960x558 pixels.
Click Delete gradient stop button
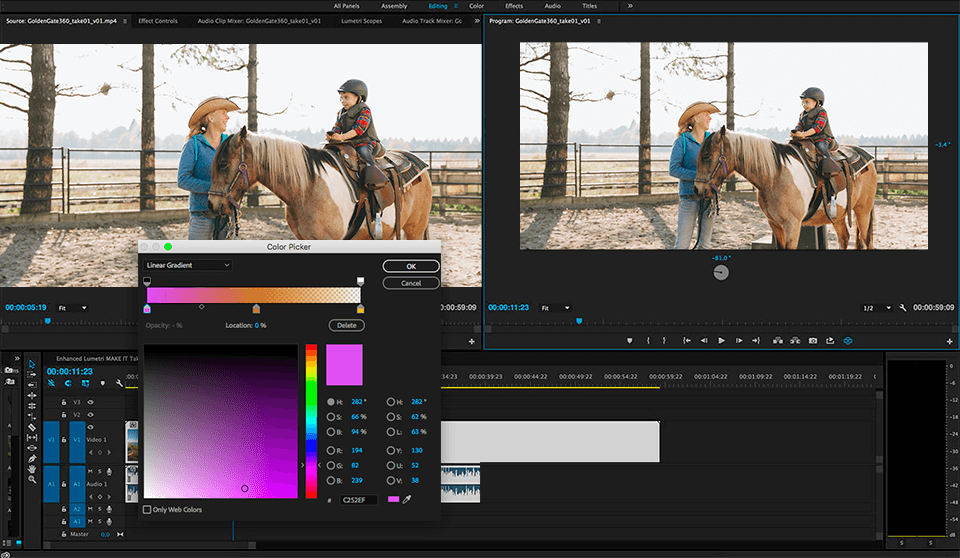(x=347, y=325)
